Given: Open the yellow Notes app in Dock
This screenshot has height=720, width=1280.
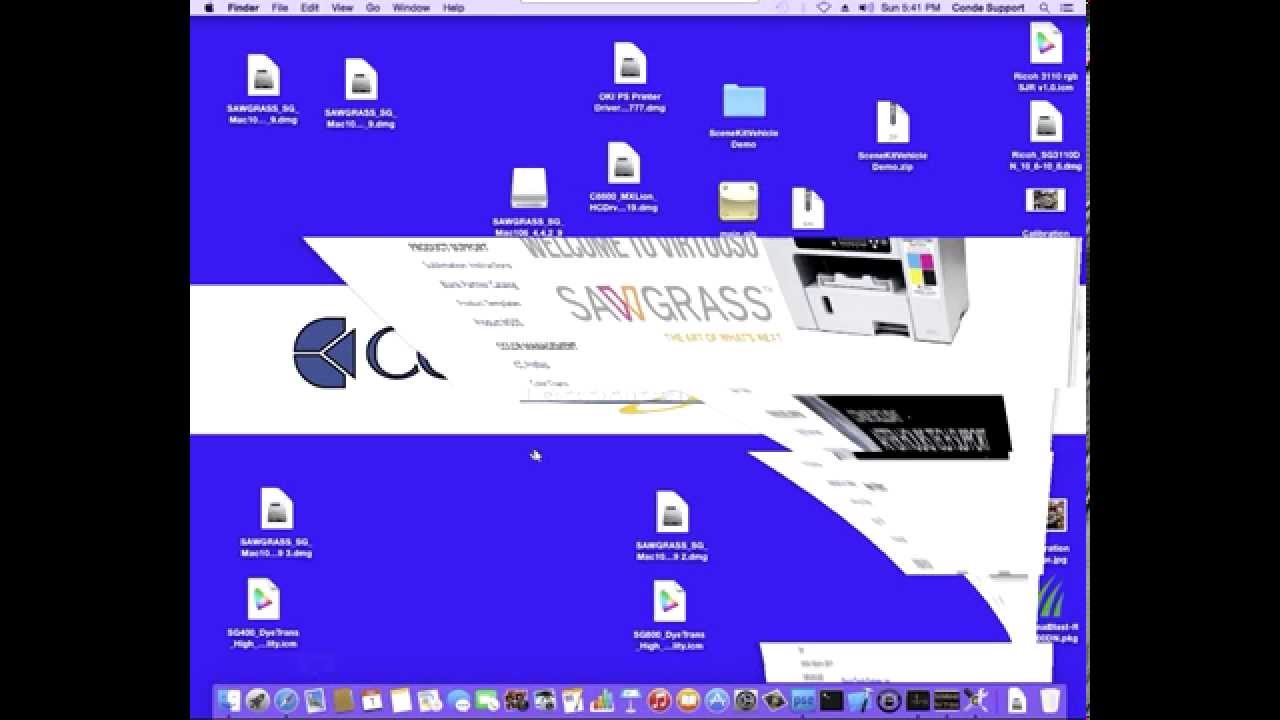Looking at the screenshot, I should click(401, 701).
